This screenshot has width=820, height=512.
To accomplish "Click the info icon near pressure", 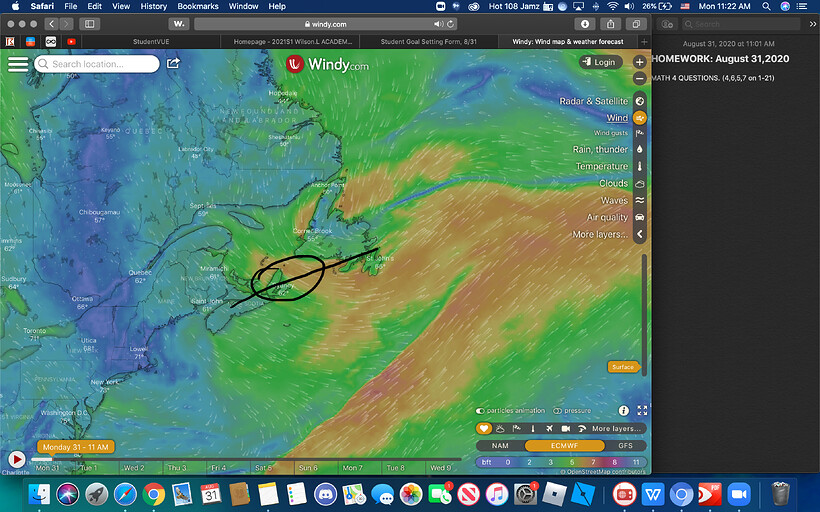I will 623,411.
